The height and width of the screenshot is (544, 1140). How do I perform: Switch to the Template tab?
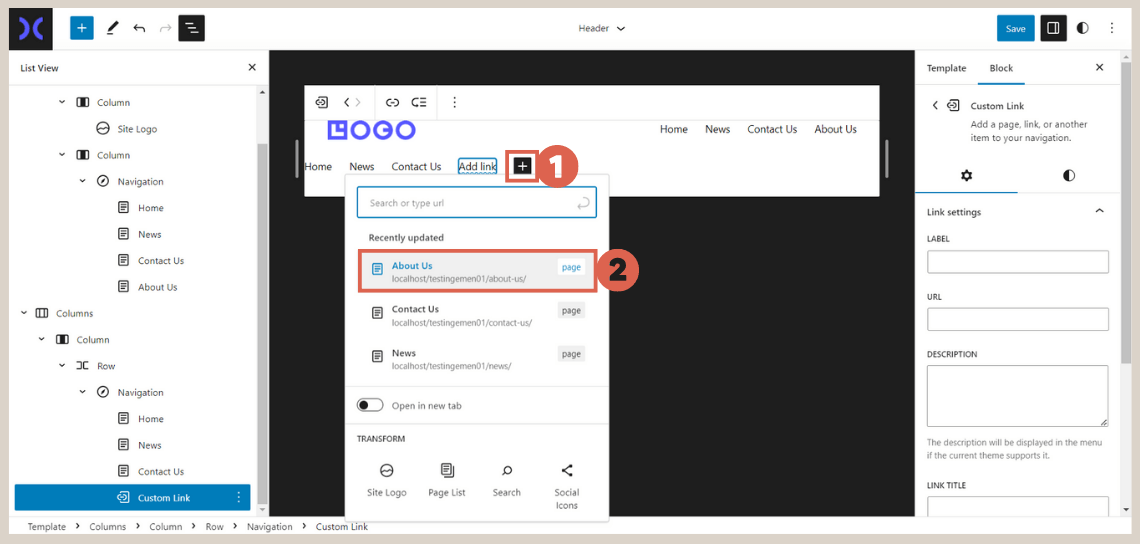click(x=946, y=68)
